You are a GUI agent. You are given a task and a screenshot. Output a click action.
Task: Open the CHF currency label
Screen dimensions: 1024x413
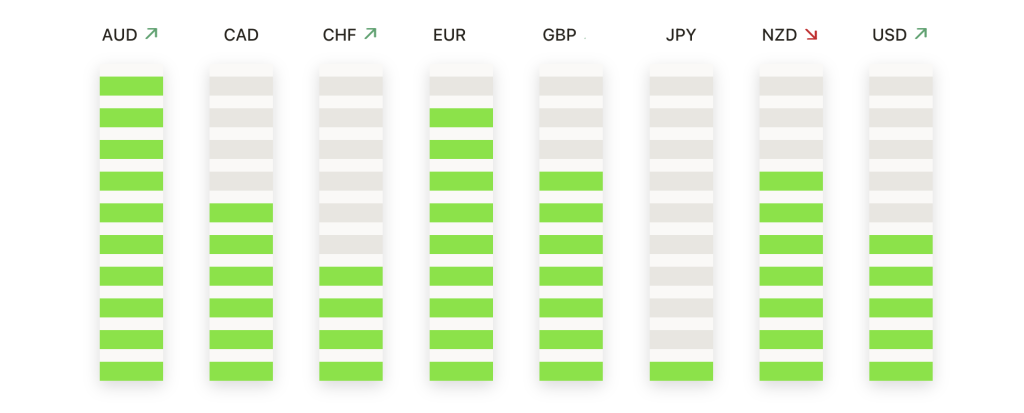(x=340, y=36)
